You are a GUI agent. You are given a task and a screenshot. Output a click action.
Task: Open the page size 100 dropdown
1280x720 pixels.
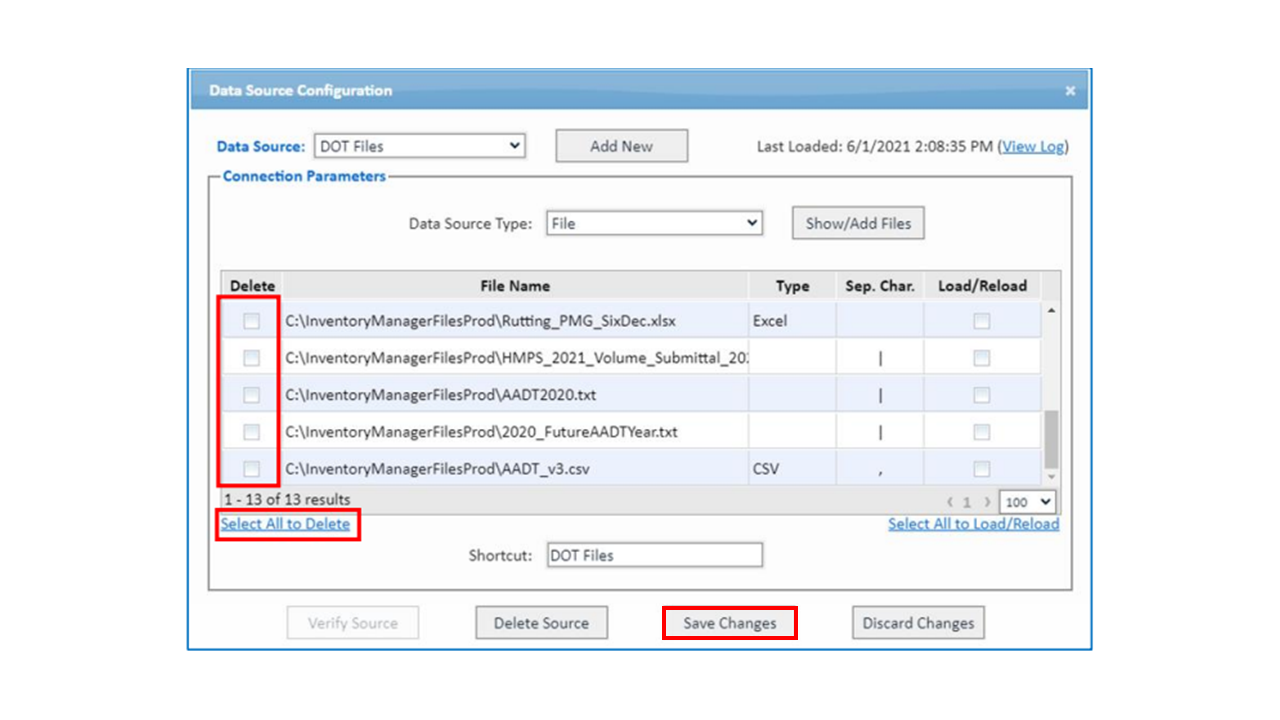tap(1027, 502)
